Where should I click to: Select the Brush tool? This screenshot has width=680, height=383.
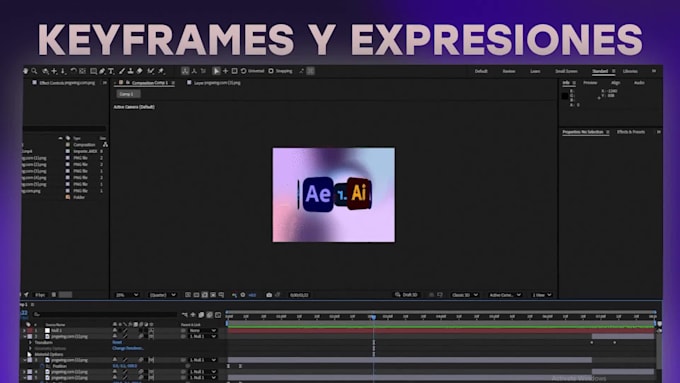(x=122, y=71)
